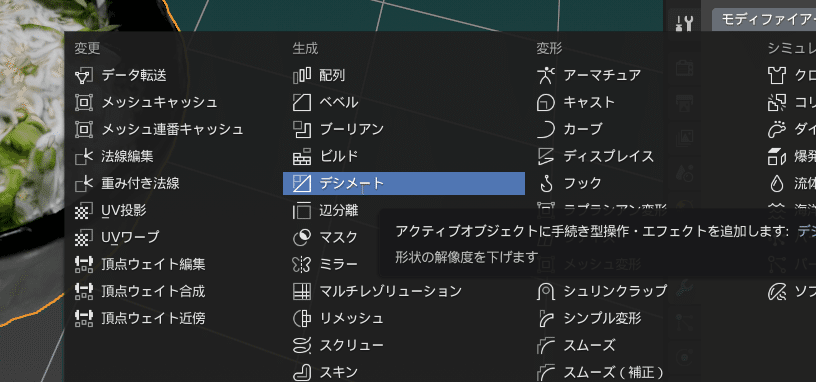Click the マスク mask modifier icon
Image resolution: width=816 pixels, height=382 pixels.
click(302, 237)
